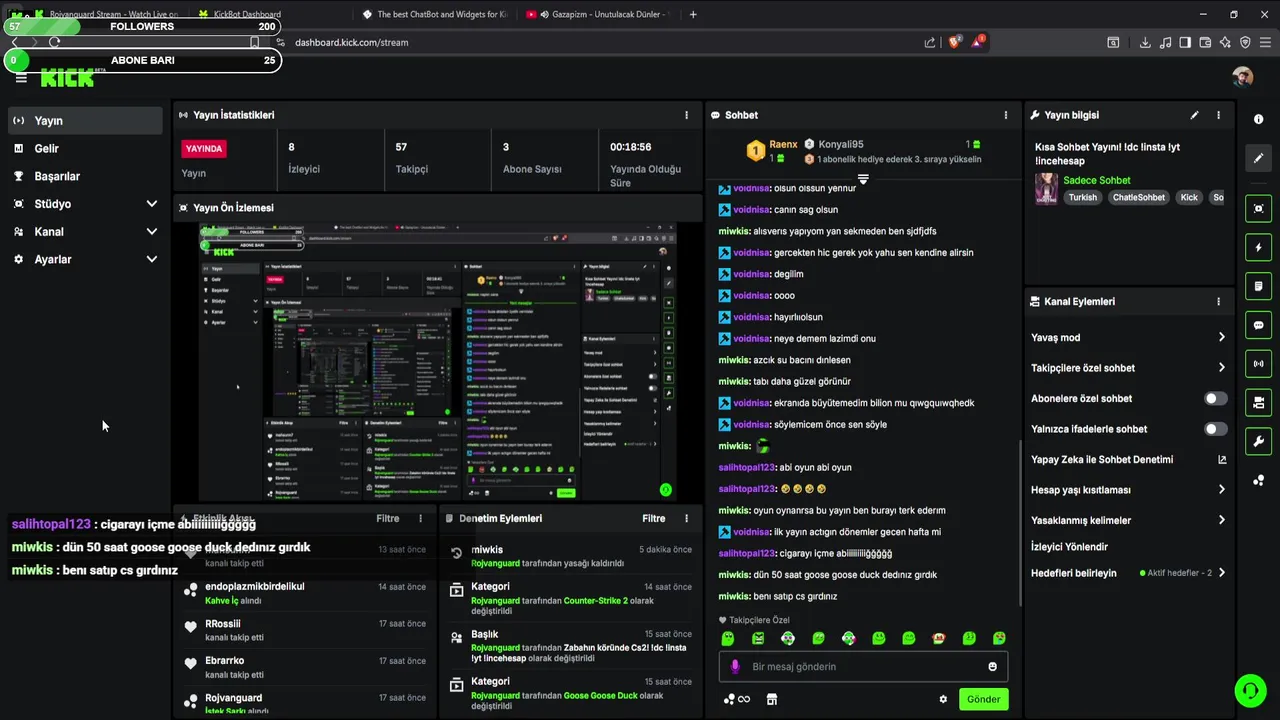Click the info icon in the right sidebar

pos(1258,119)
